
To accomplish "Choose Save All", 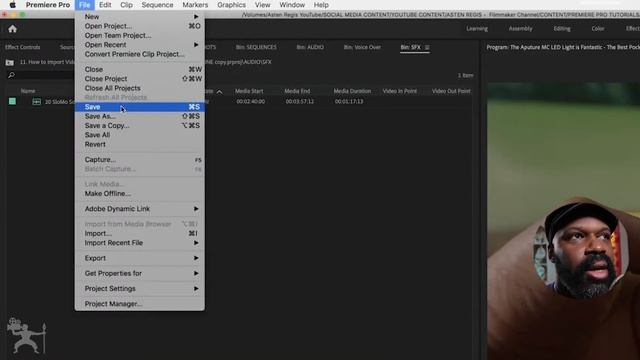I will click(140, 135).
